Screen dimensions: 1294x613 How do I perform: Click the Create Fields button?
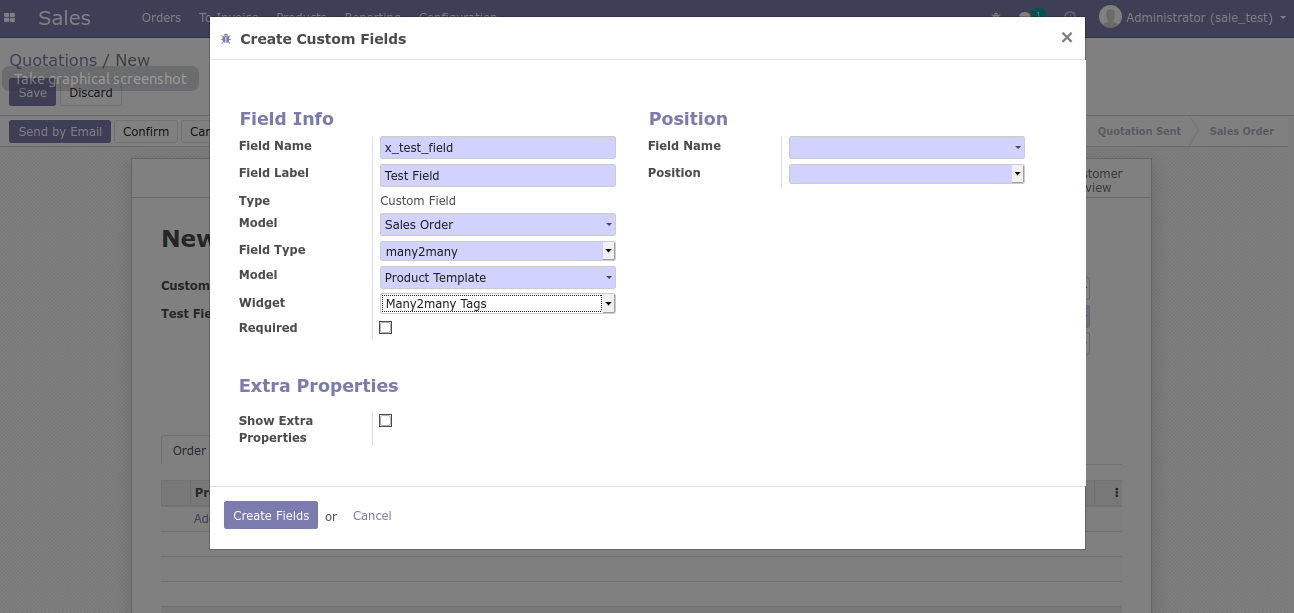[271, 516]
